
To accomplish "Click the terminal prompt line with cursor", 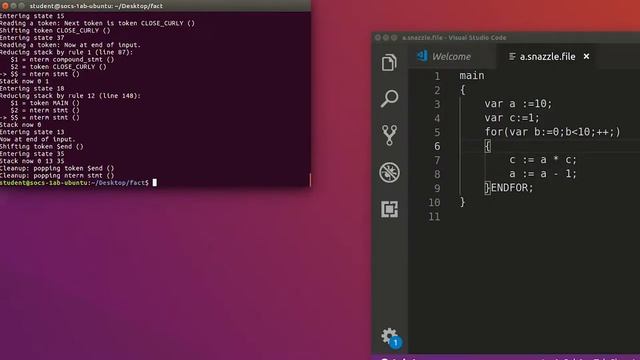I will (x=78, y=183).
